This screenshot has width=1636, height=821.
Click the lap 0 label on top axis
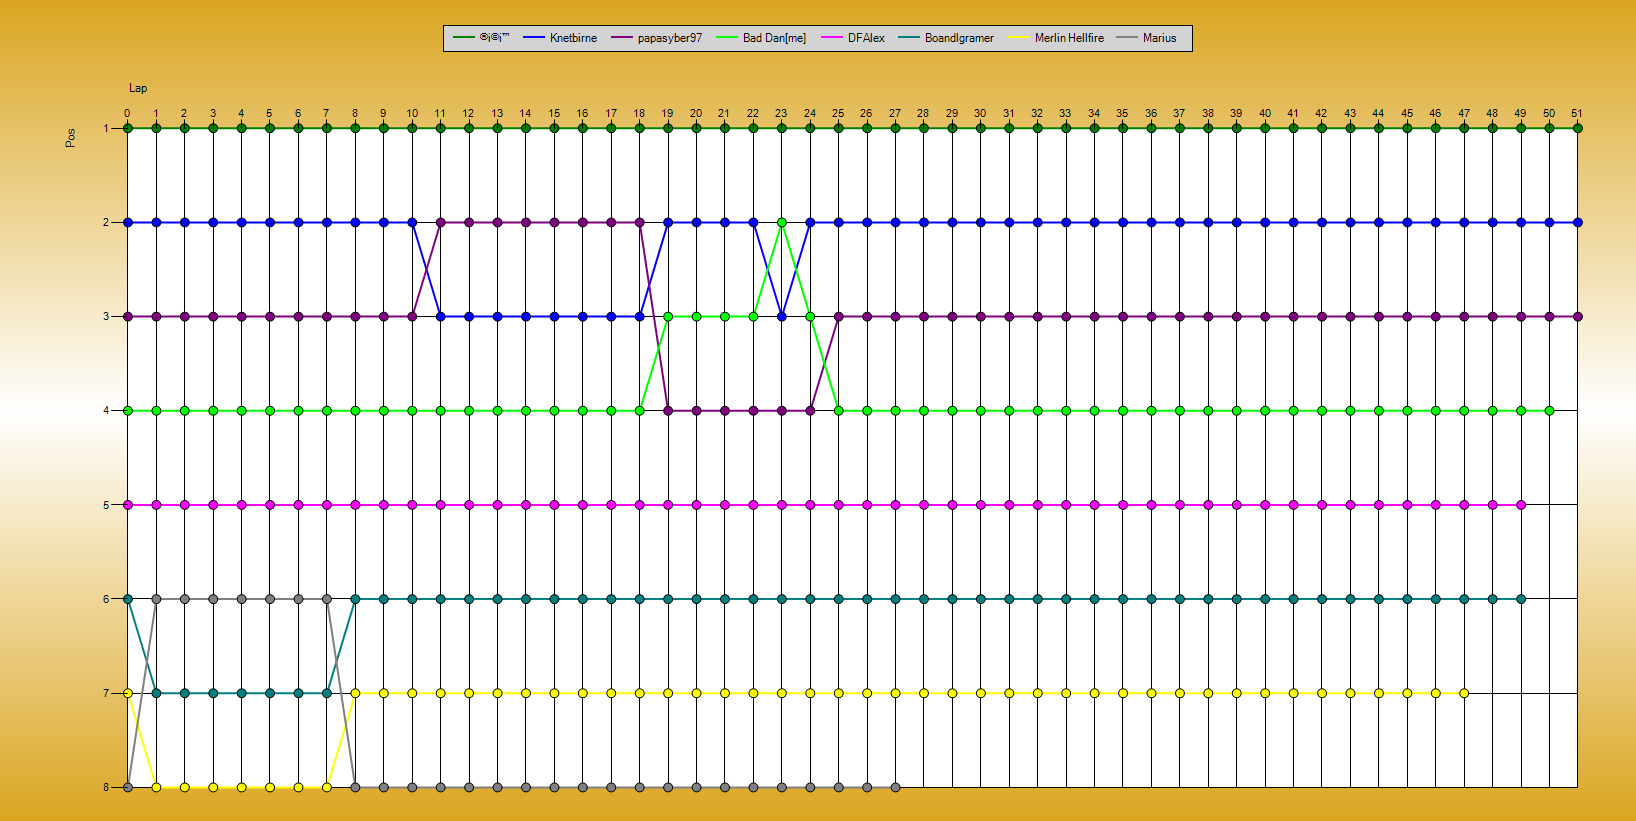(127, 113)
